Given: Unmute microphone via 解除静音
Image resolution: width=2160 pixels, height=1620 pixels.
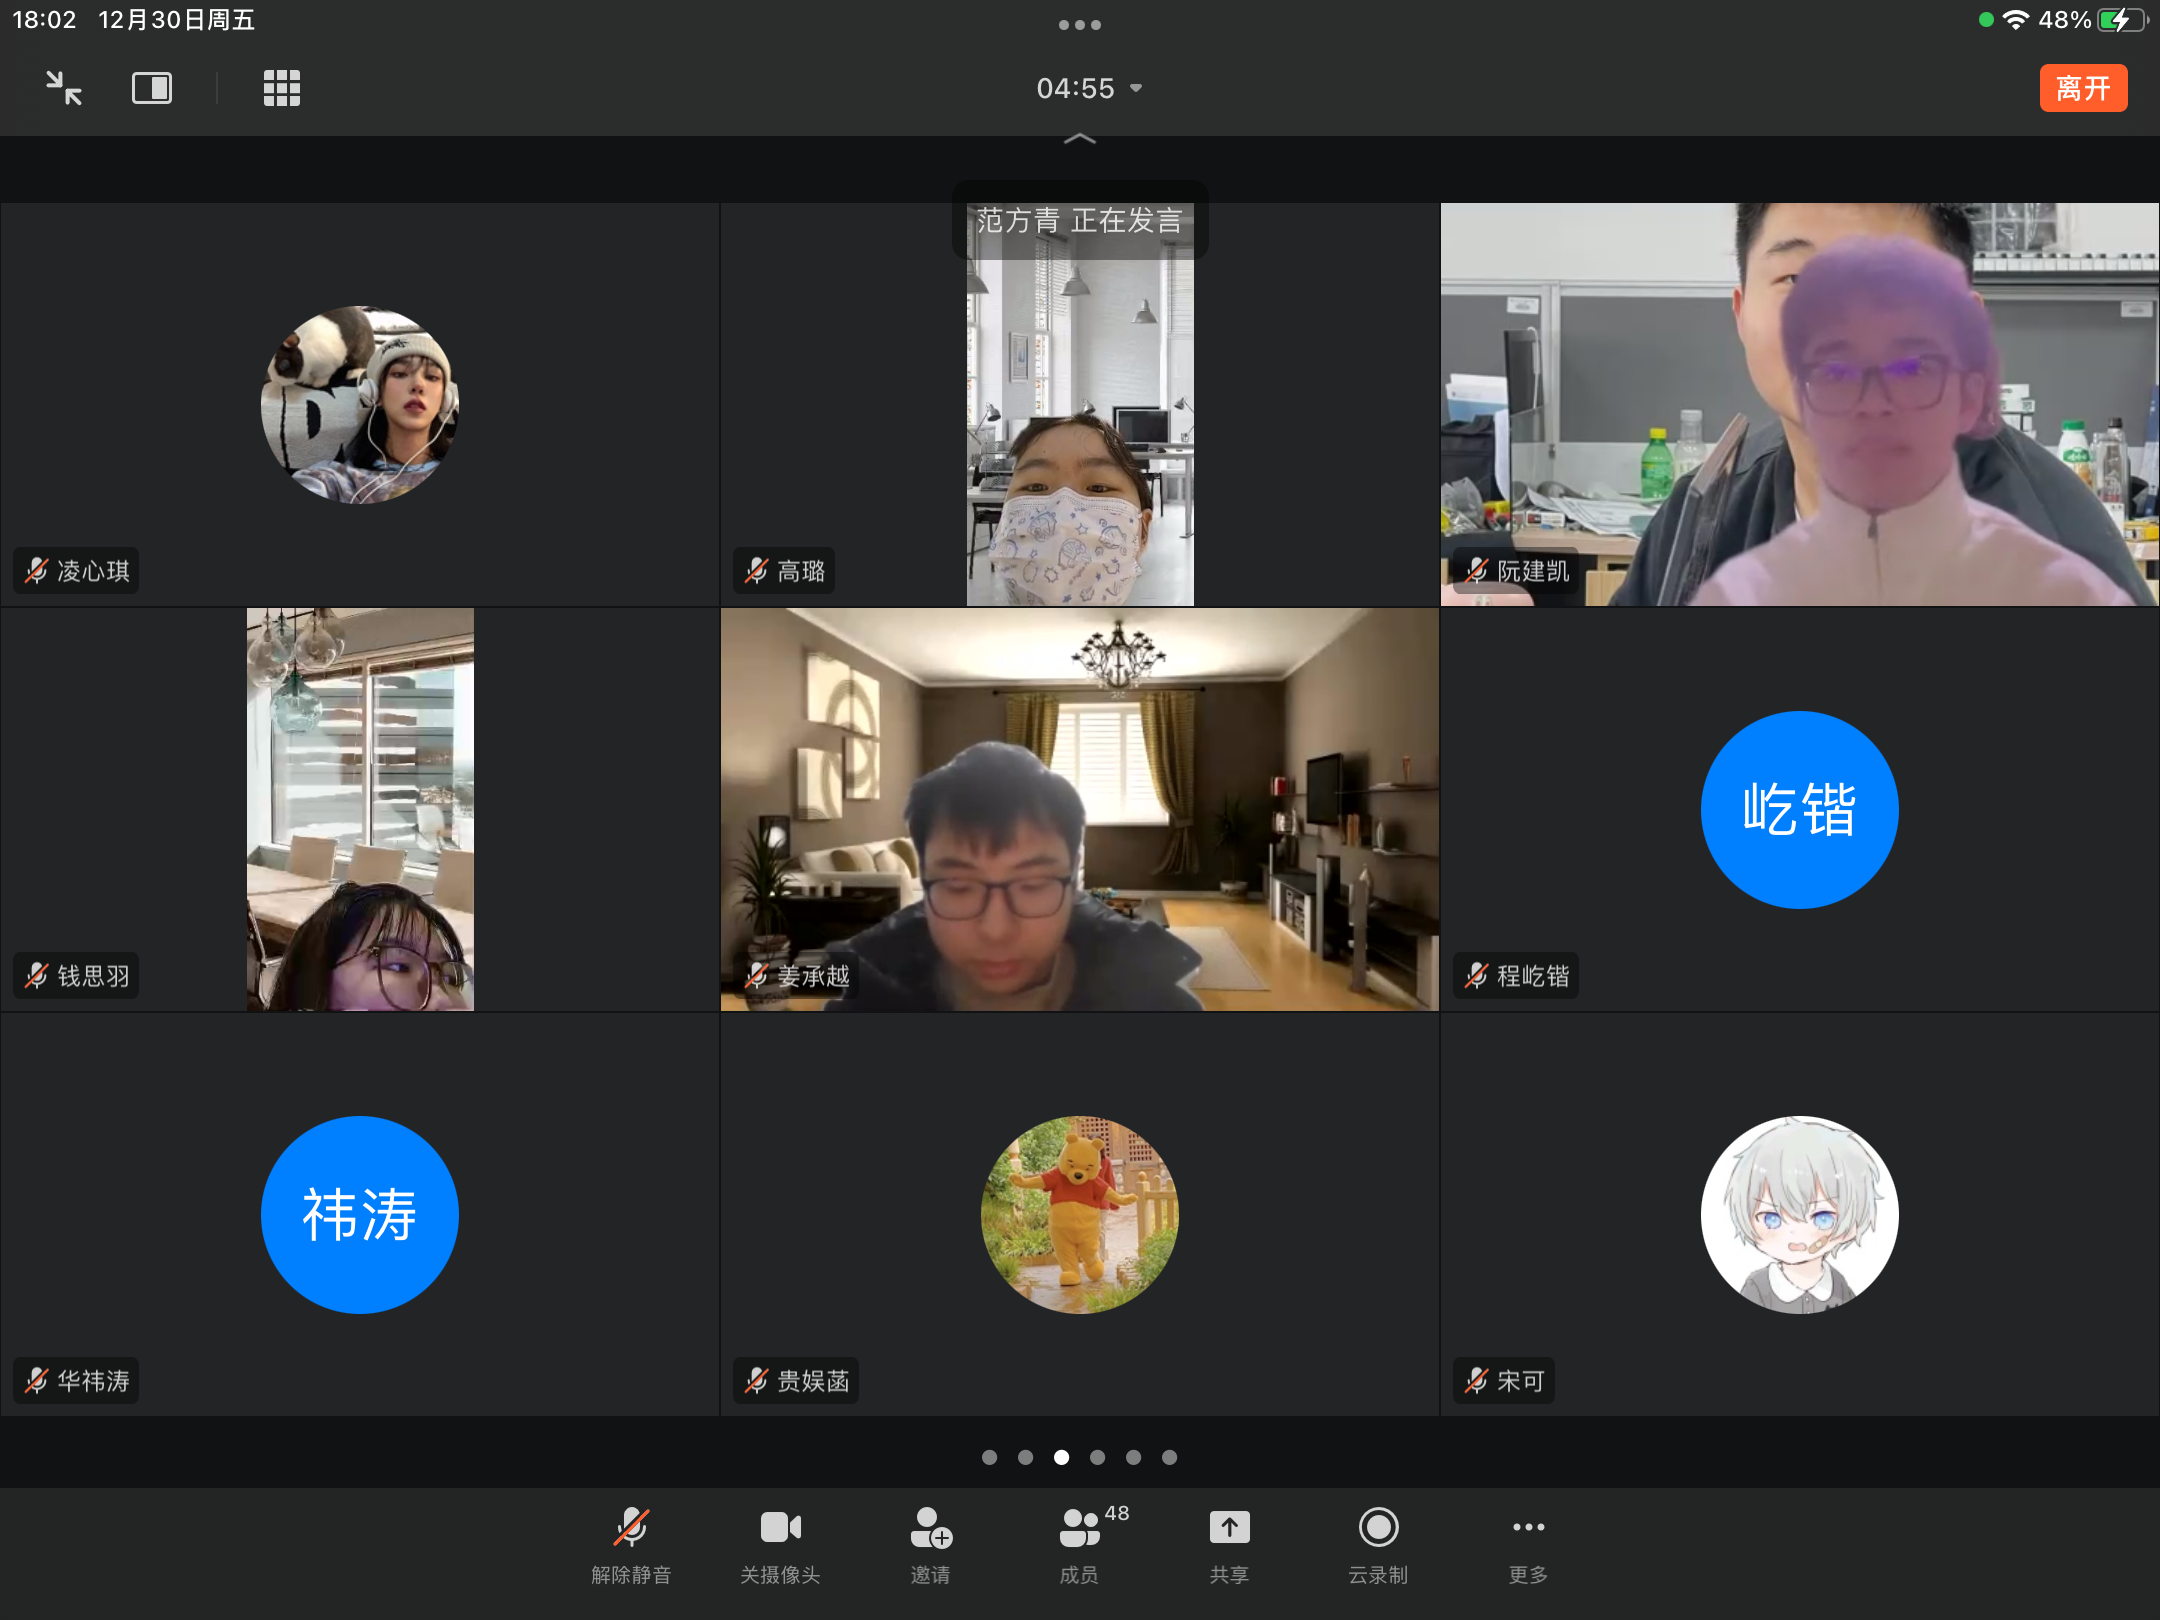Looking at the screenshot, I should tap(631, 1546).
